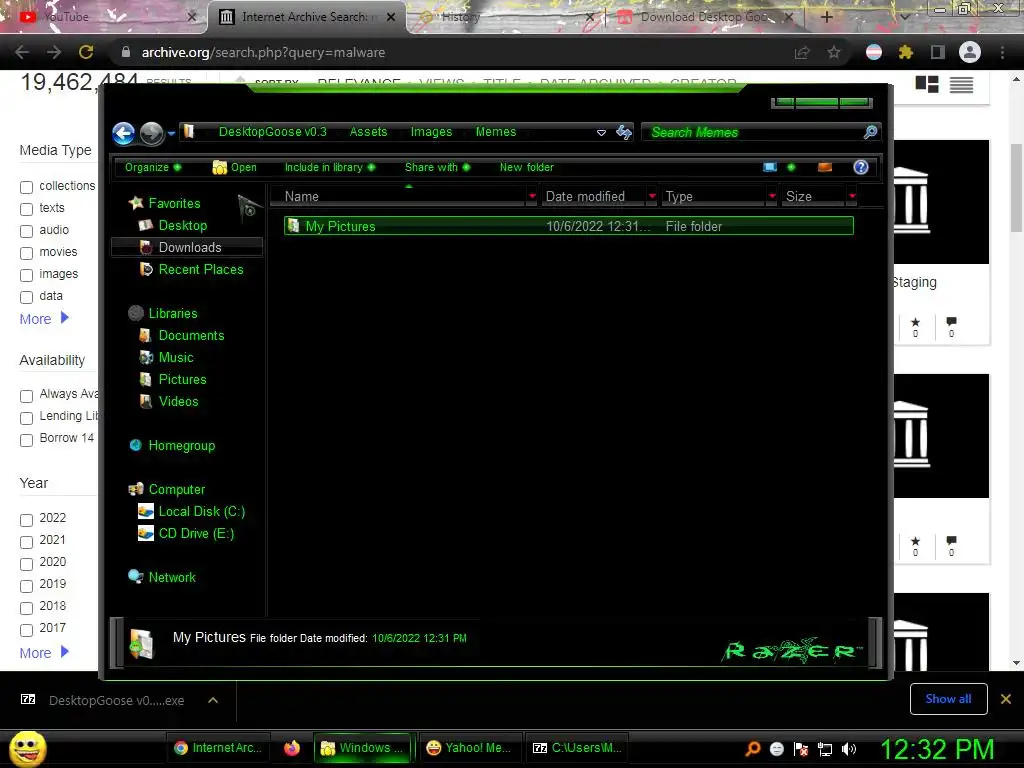Click the volume speaker tray icon

[849, 749]
